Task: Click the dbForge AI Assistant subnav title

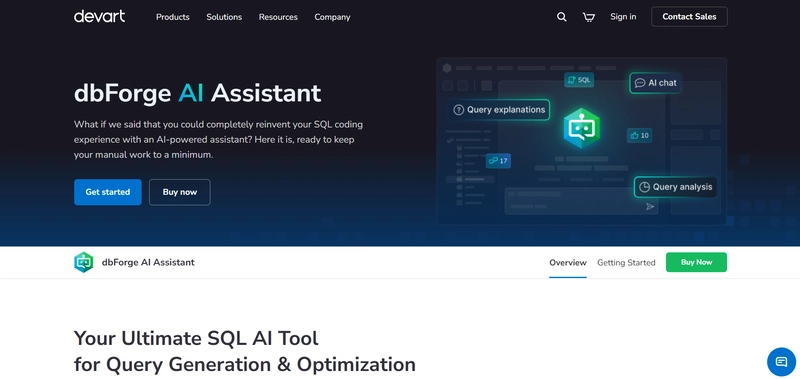Action: coord(148,263)
